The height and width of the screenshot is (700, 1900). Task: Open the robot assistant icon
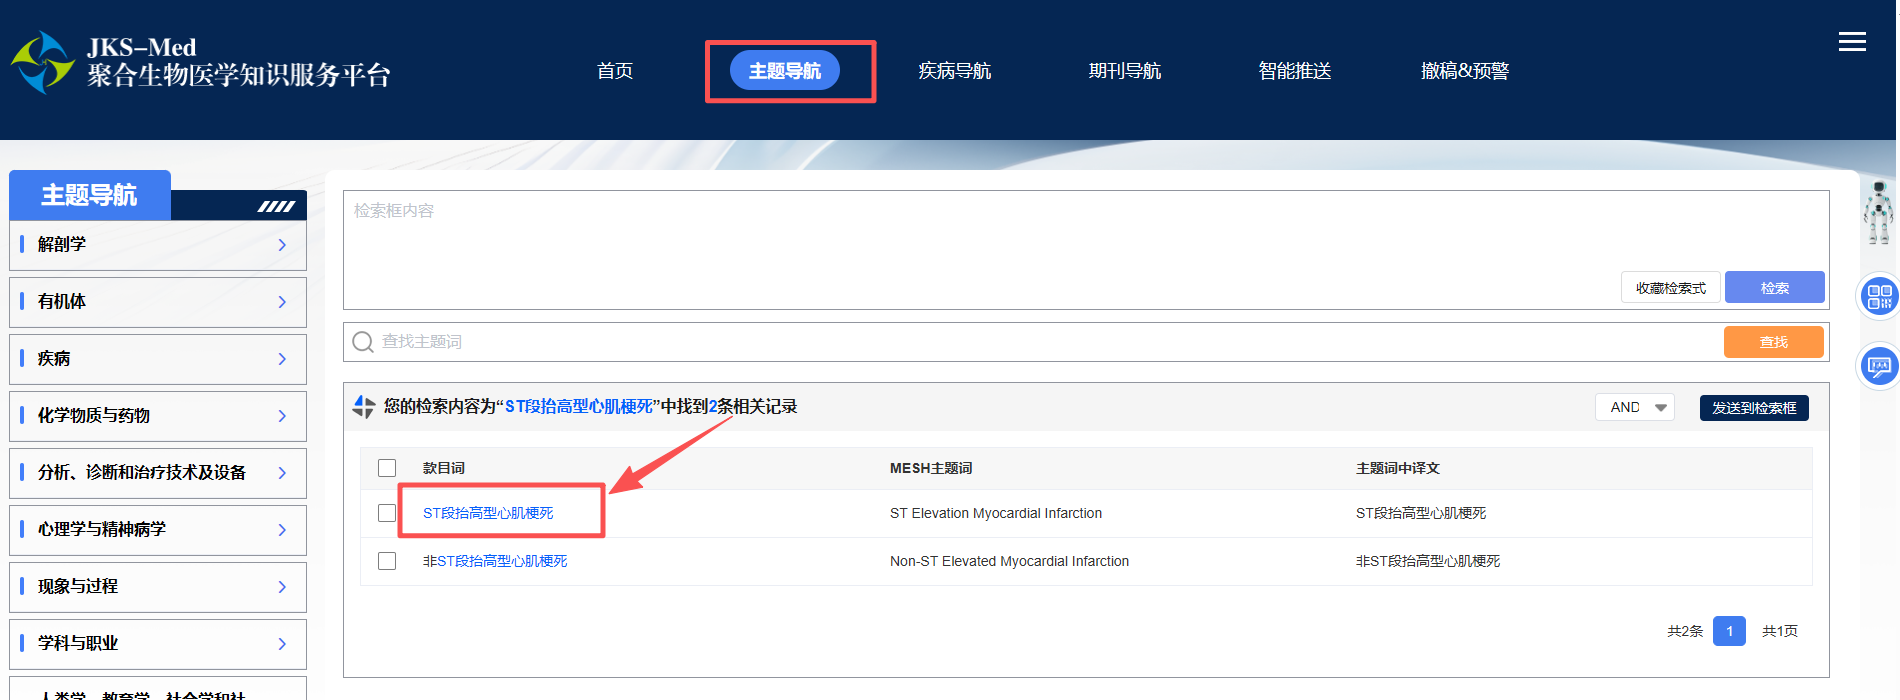click(x=1878, y=212)
